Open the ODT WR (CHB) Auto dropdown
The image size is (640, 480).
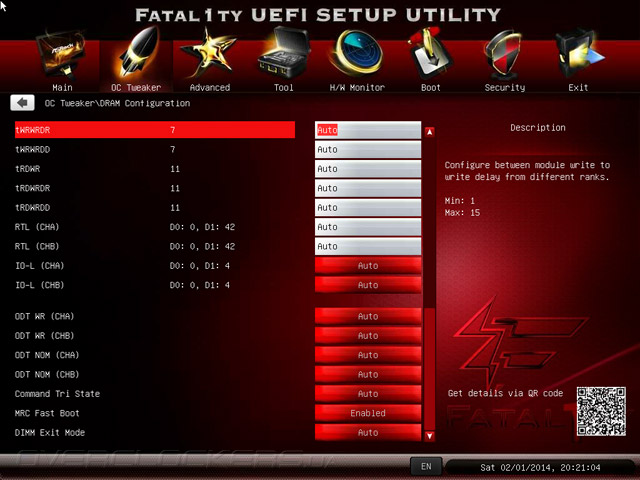tap(368, 336)
